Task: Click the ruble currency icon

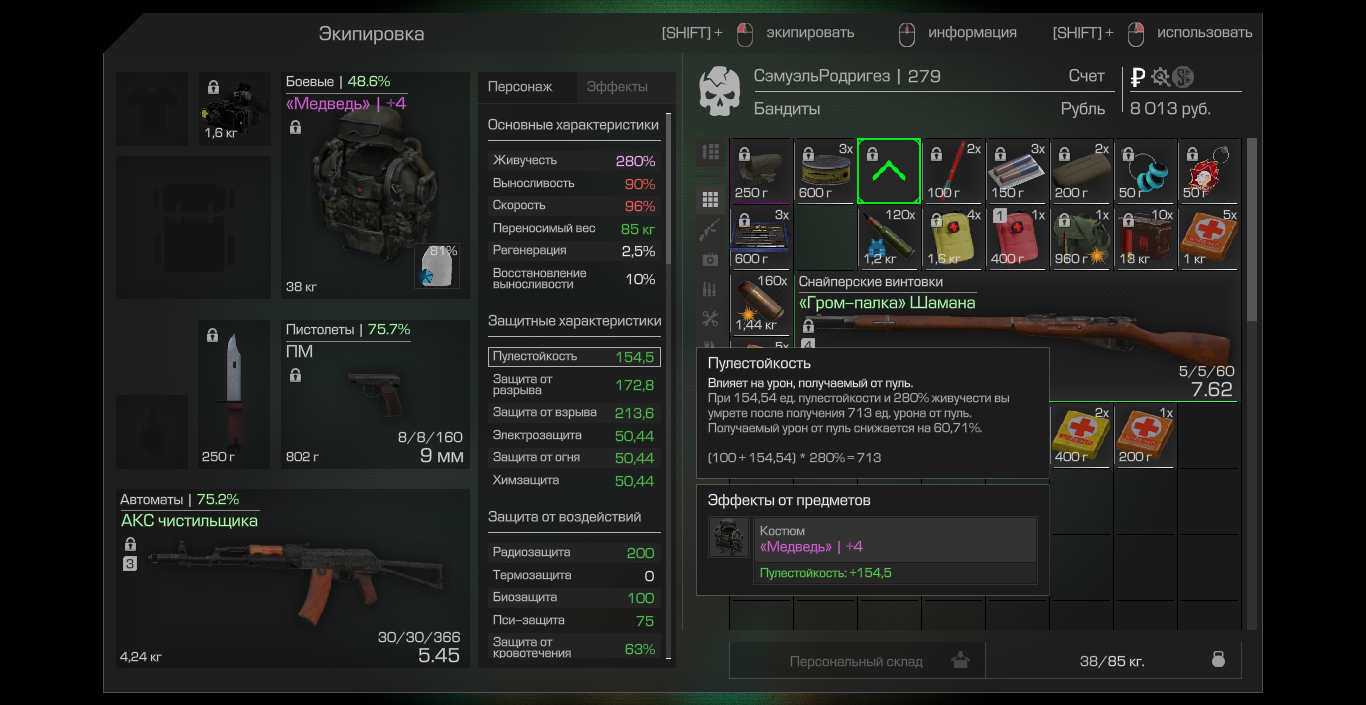Action: pos(1137,77)
